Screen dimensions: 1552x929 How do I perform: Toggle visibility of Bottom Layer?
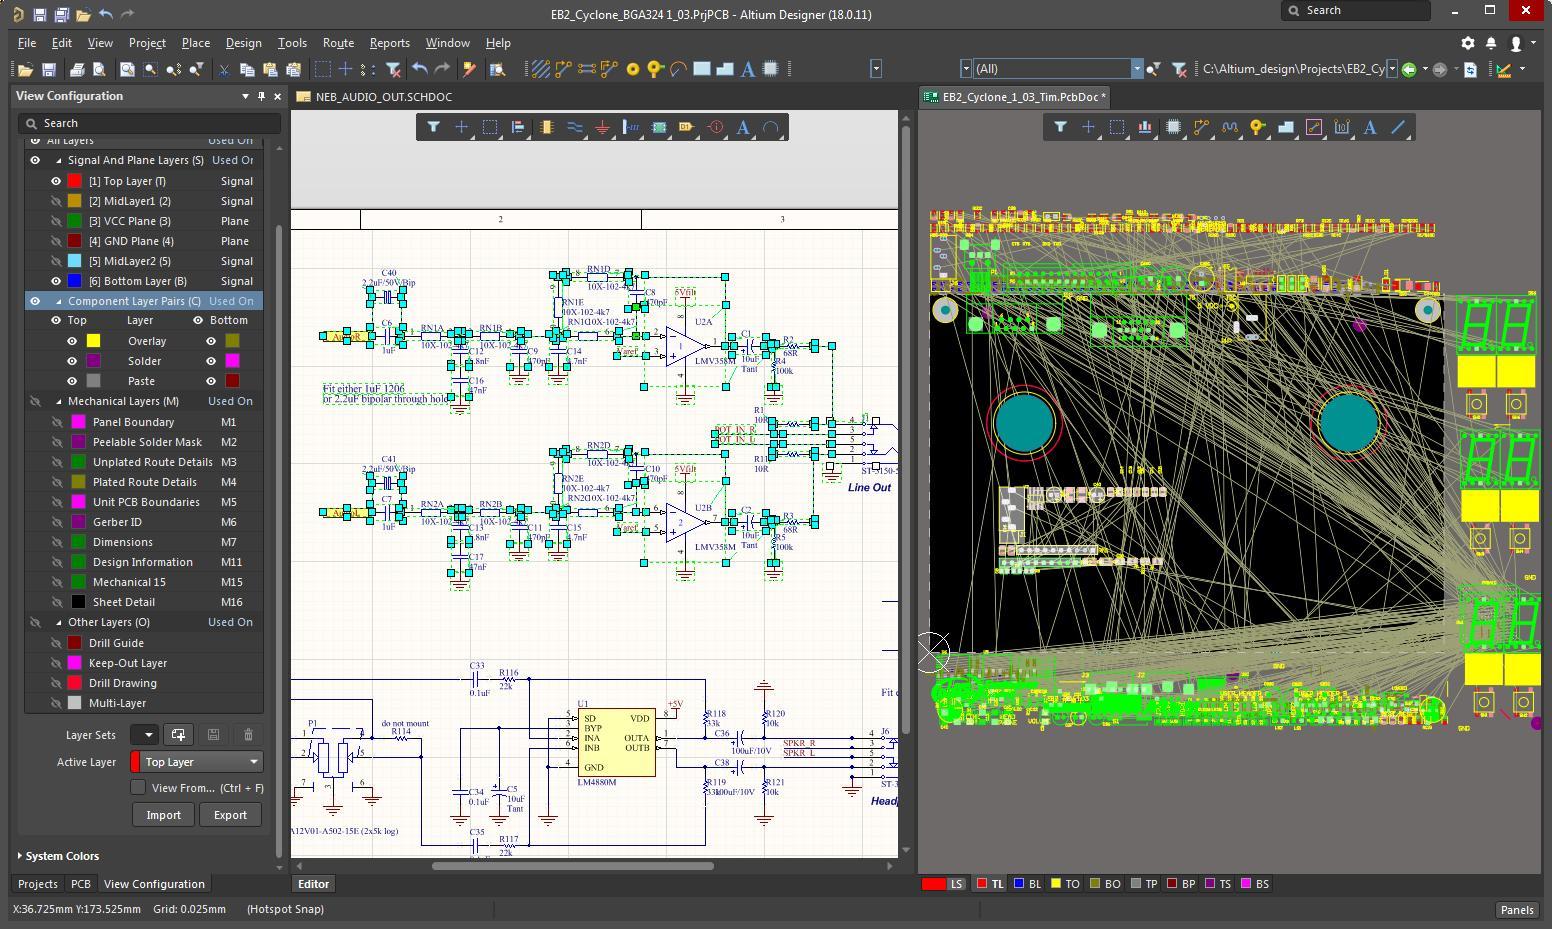(56, 281)
